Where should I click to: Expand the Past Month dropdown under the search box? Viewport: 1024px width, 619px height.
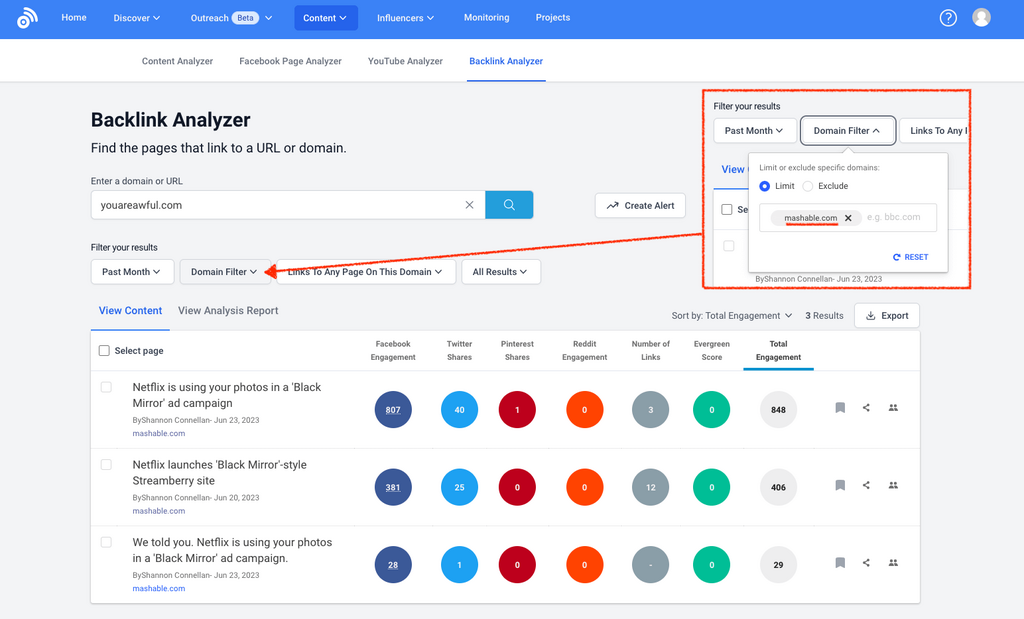[x=132, y=272]
